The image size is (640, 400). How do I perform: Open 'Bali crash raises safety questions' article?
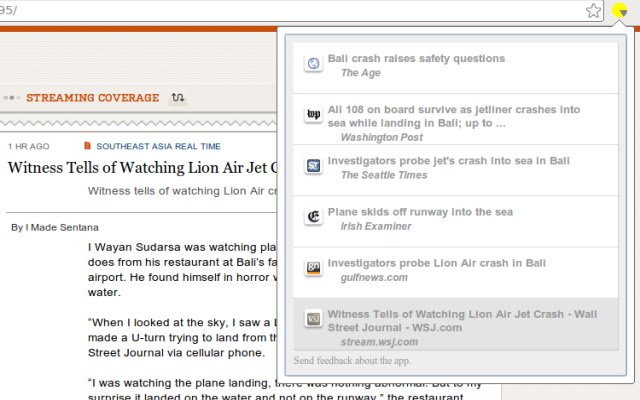point(416,58)
